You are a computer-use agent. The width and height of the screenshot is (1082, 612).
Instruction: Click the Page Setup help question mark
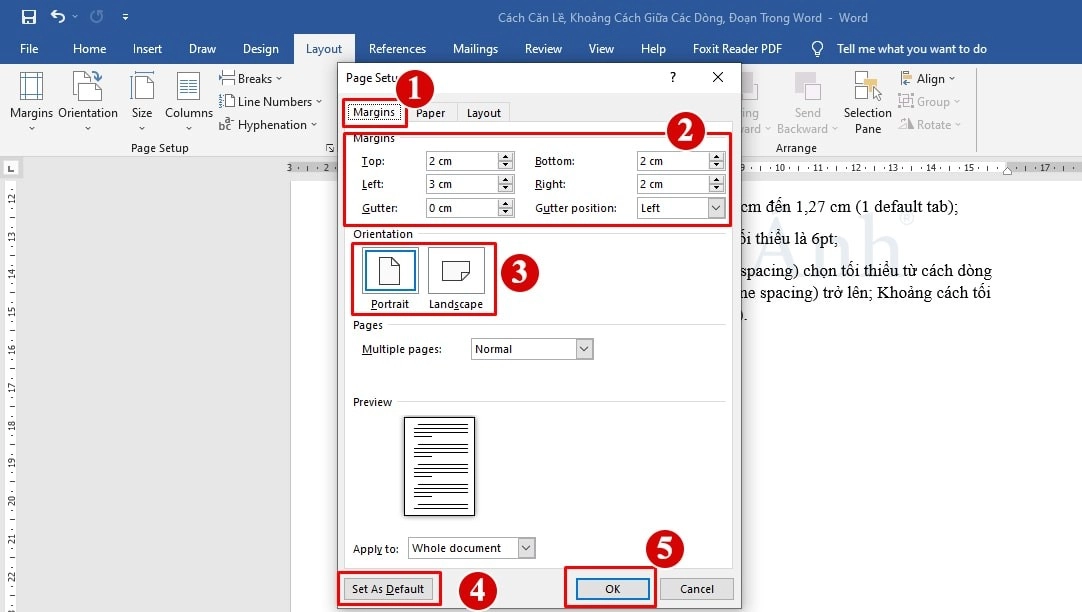tap(673, 77)
